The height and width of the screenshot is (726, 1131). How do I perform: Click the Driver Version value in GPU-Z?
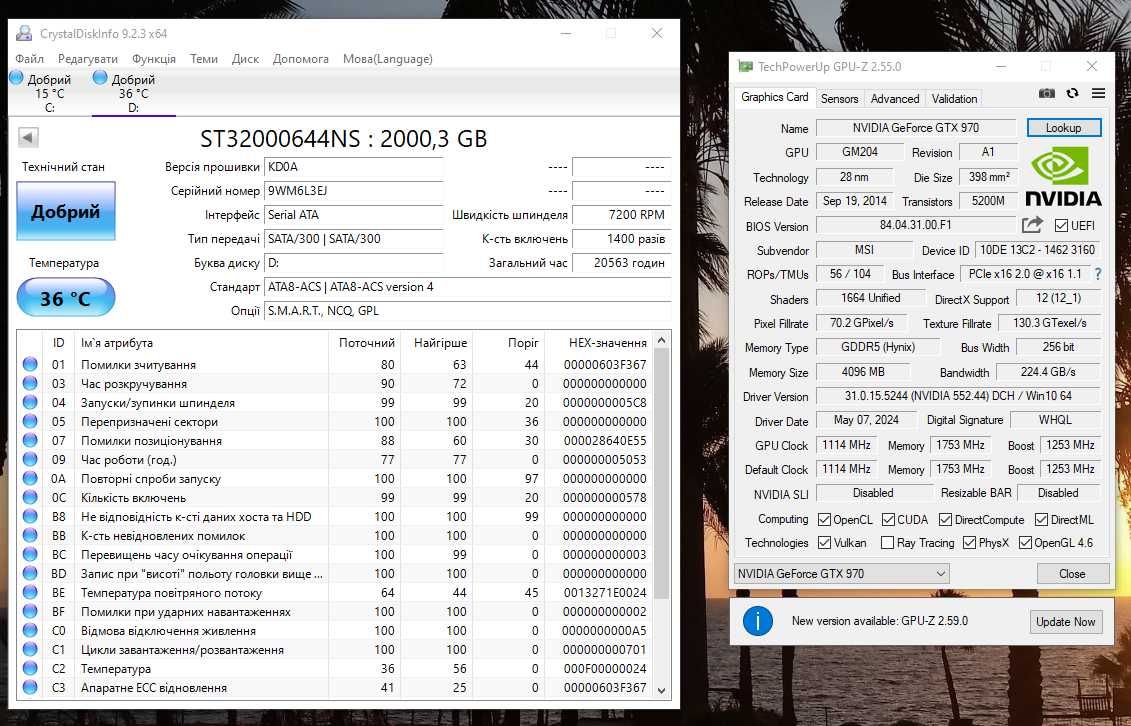tap(958, 396)
